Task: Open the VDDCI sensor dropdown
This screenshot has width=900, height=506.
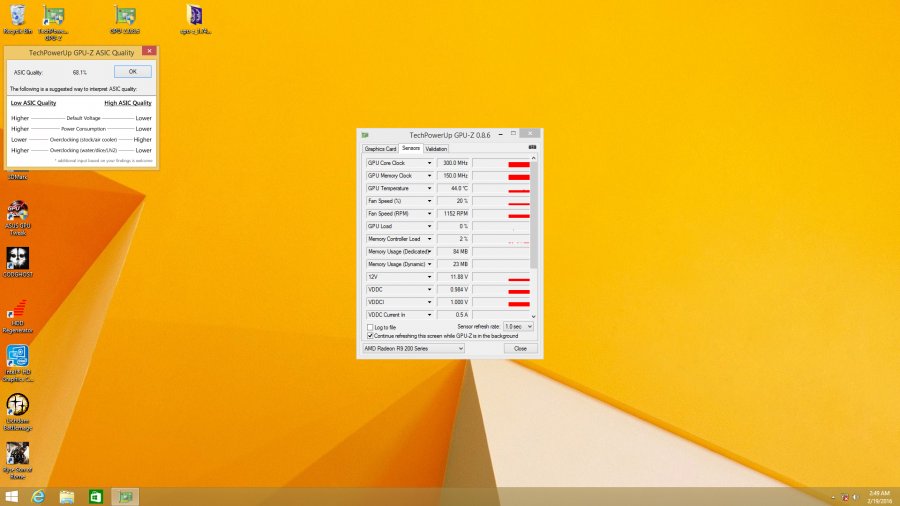Action: click(429, 302)
